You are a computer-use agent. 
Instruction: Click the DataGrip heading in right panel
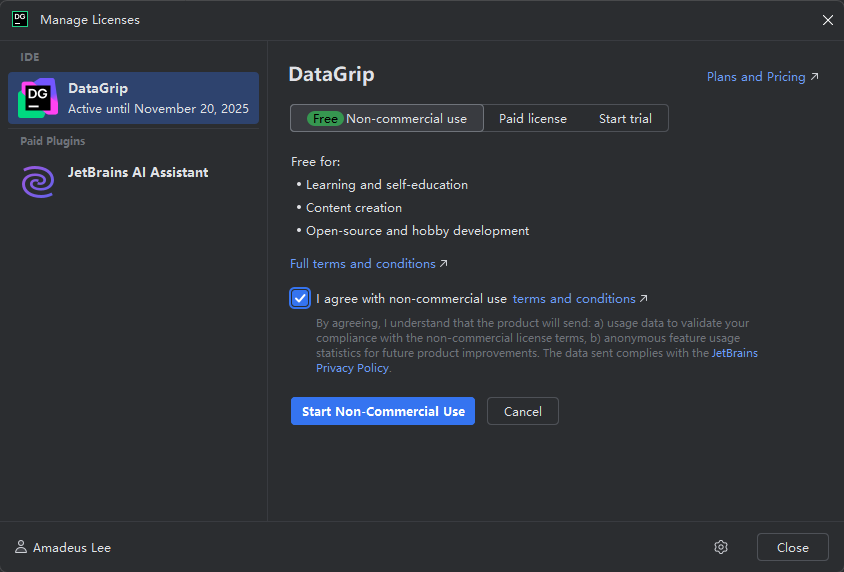(331, 74)
